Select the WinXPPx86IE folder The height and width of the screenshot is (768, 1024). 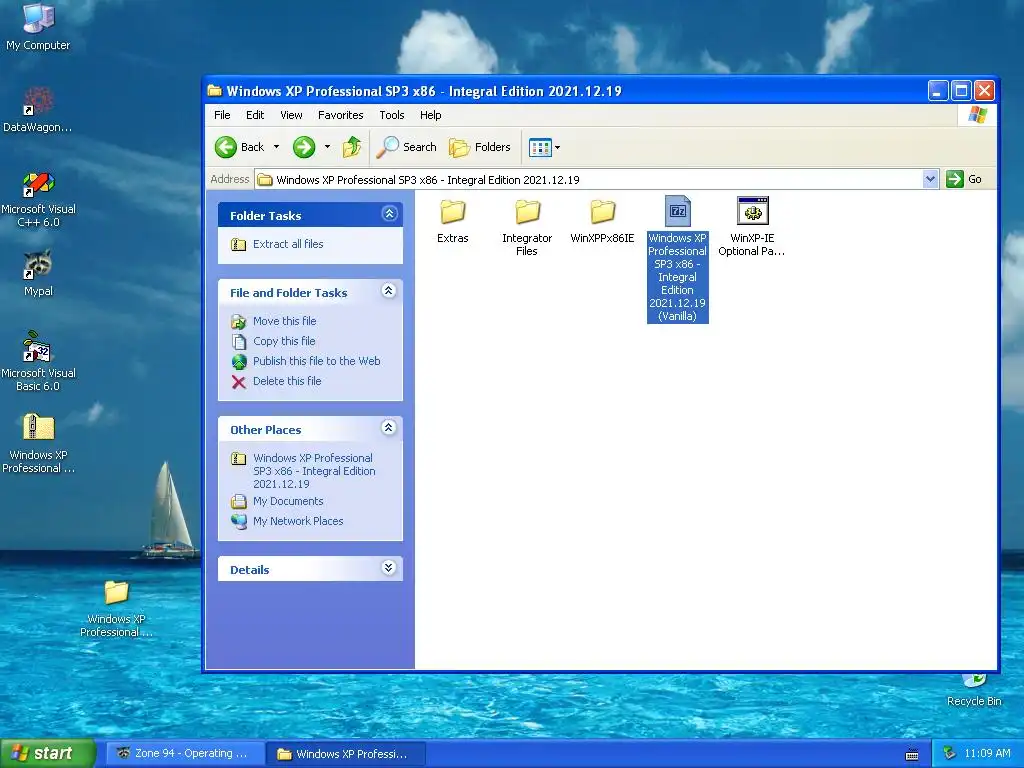tap(602, 221)
